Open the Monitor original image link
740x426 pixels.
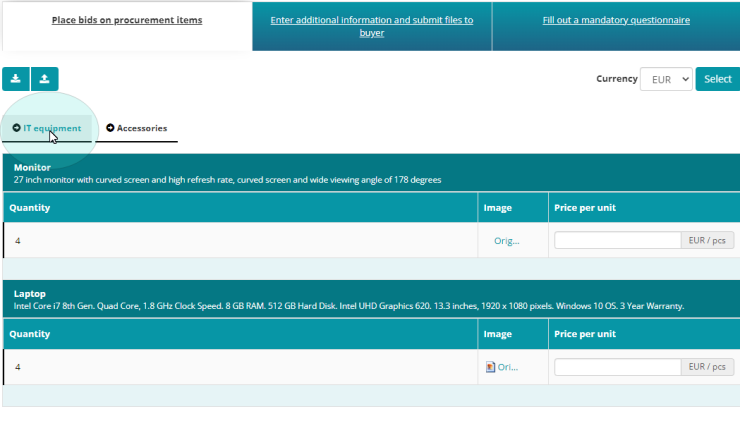[506, 241]
